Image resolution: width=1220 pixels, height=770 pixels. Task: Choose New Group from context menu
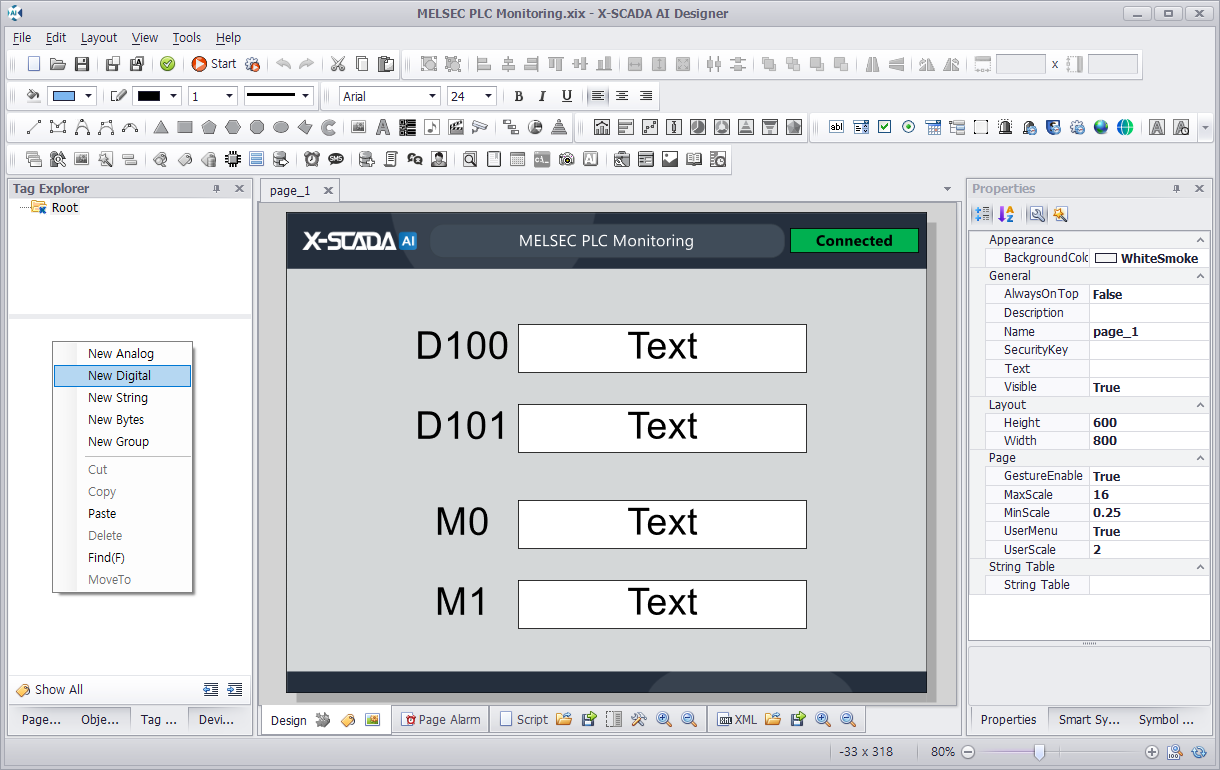click(122, 442)
